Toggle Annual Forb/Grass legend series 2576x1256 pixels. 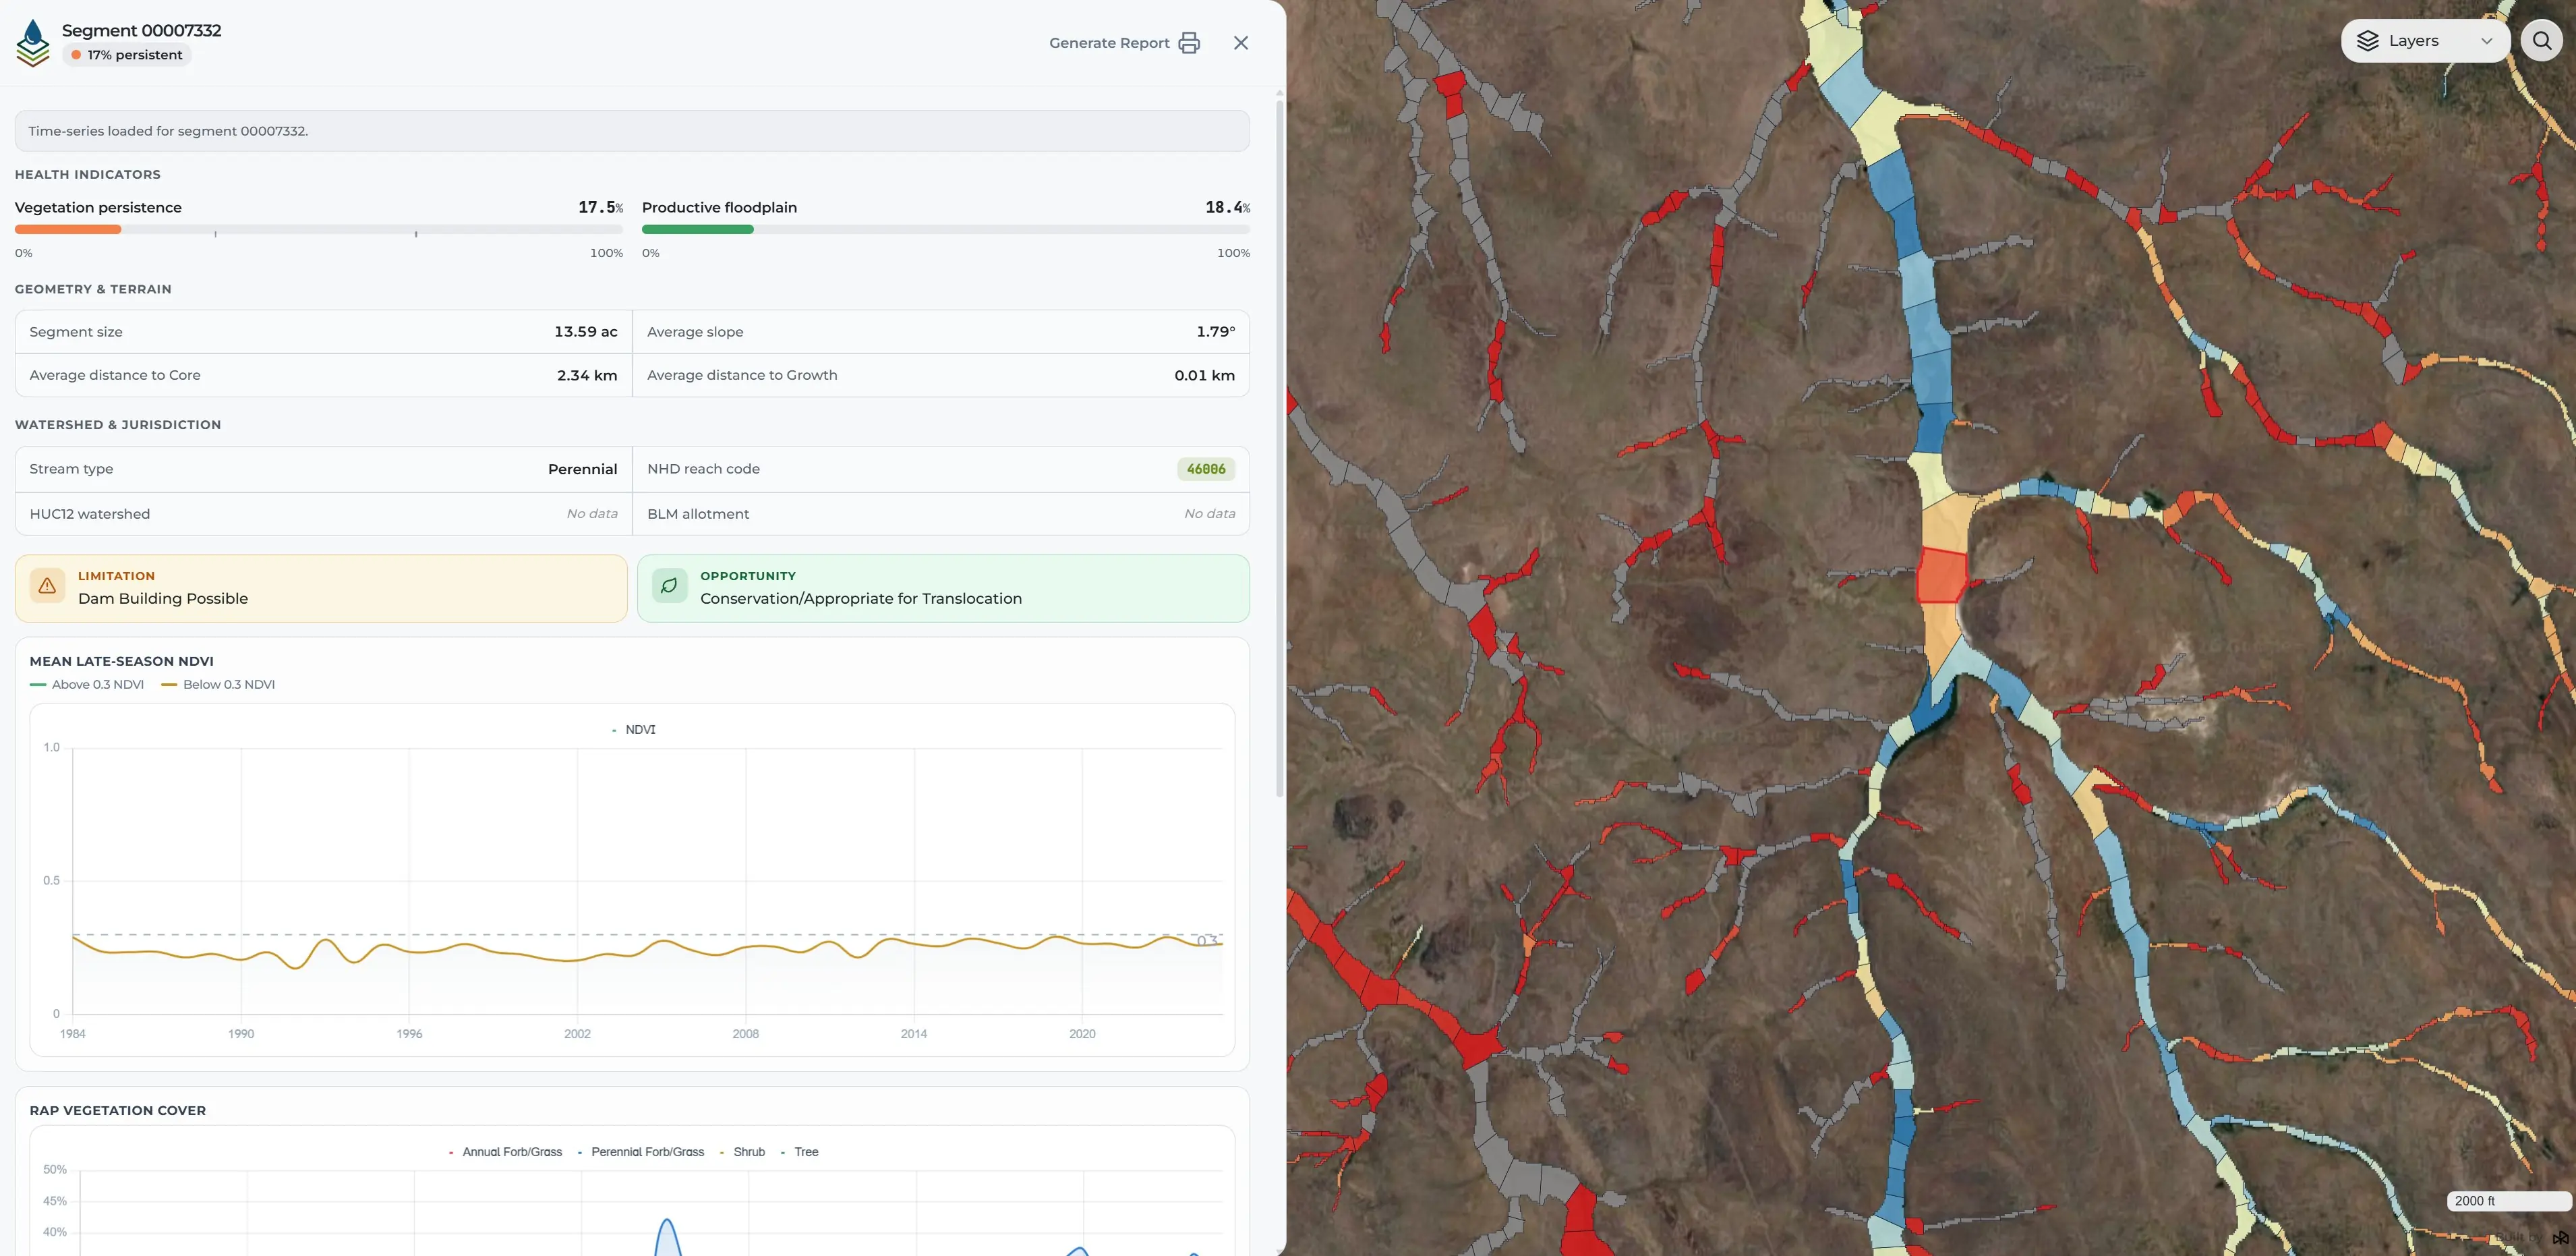coord(506,1152)
